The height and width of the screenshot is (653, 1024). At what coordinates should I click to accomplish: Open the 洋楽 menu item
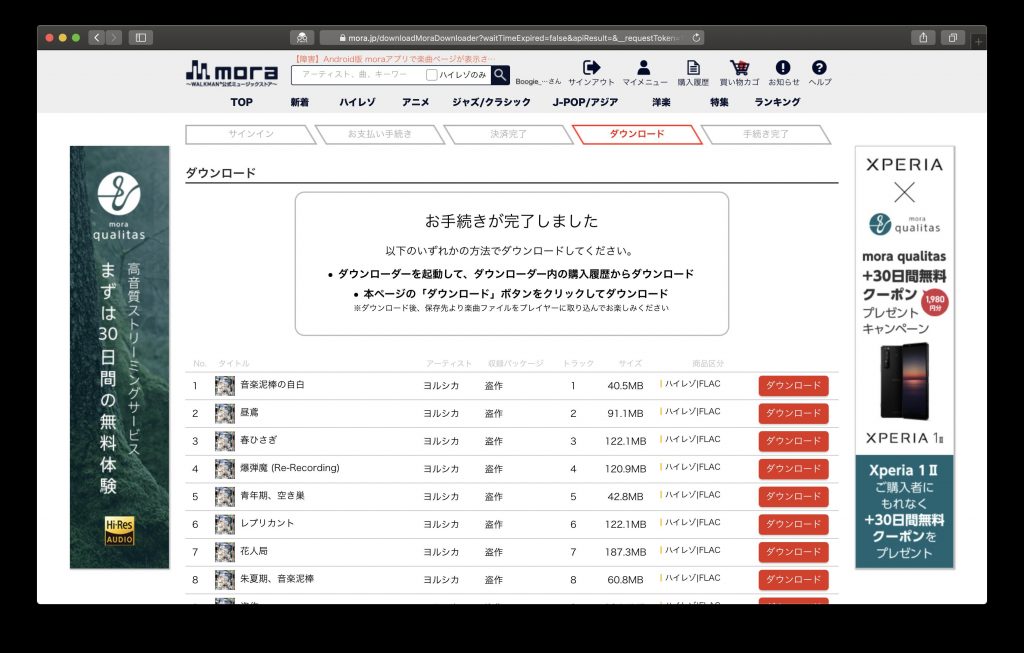pos(661,102)
